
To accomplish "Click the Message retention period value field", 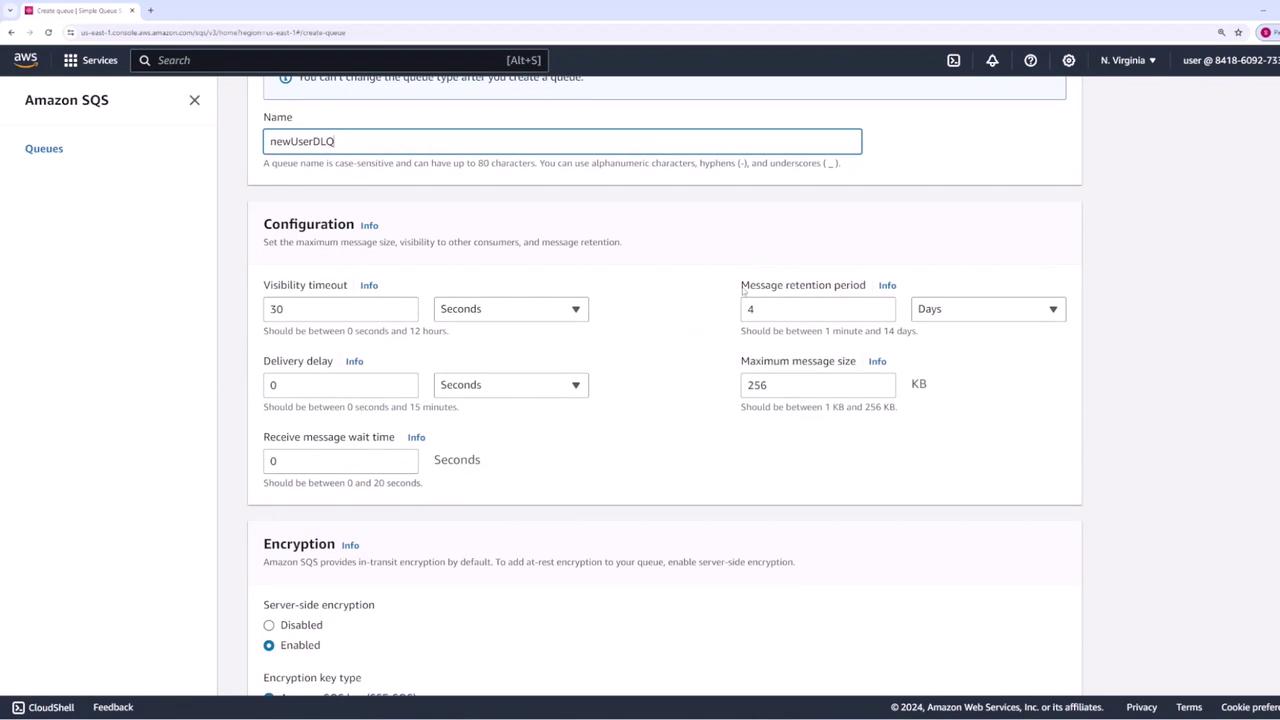I will point(818,309).
